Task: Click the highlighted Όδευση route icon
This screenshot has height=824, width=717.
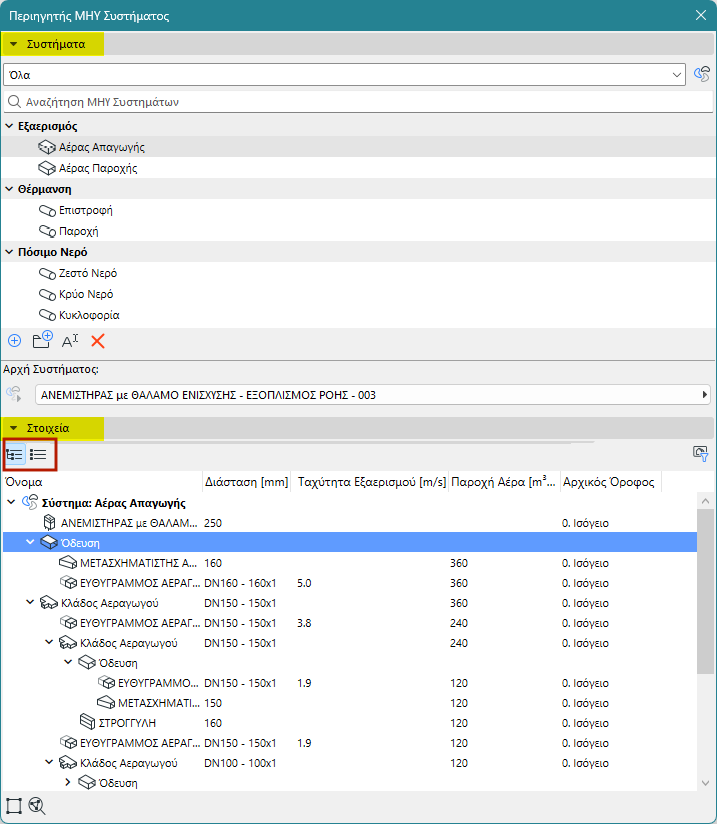Action: point(49,542)
